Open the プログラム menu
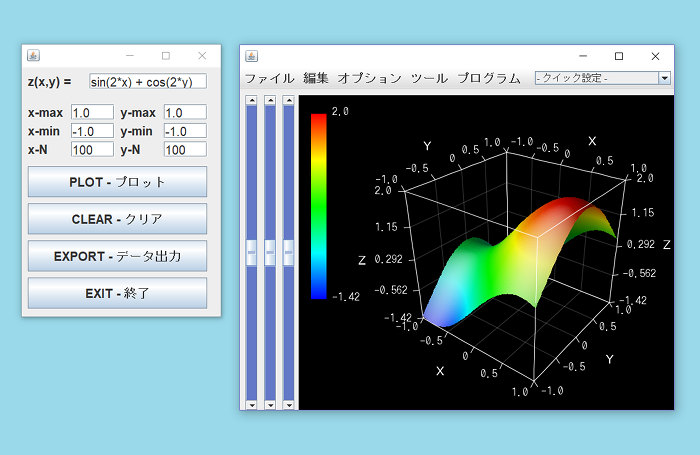700x455 pixels. [x=489, y=78]
